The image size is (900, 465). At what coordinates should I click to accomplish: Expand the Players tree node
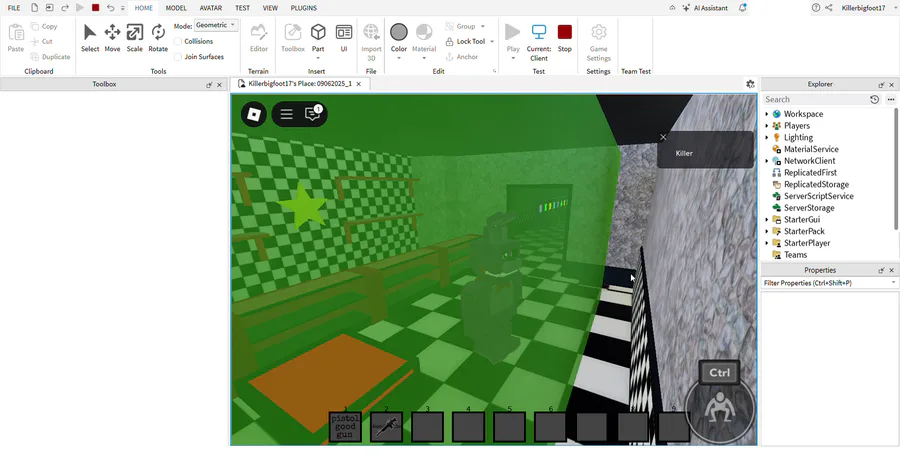pos(767,126)
